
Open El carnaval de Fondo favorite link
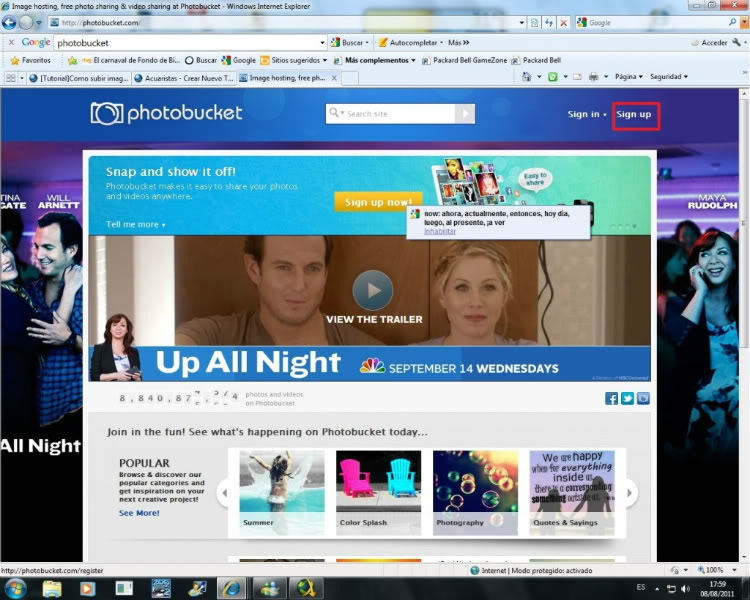(131, 60)
